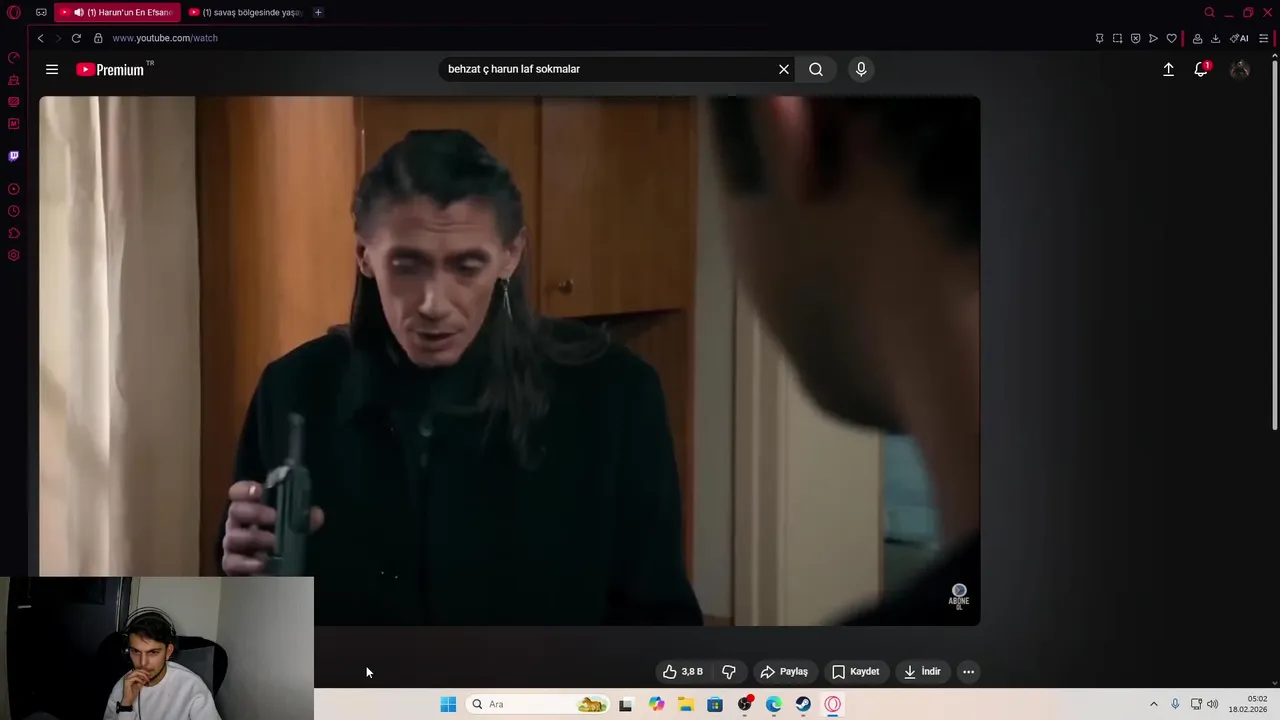Clear the search query text
The height and width of the screenshot is (720, 1280).
pos(784,69)
